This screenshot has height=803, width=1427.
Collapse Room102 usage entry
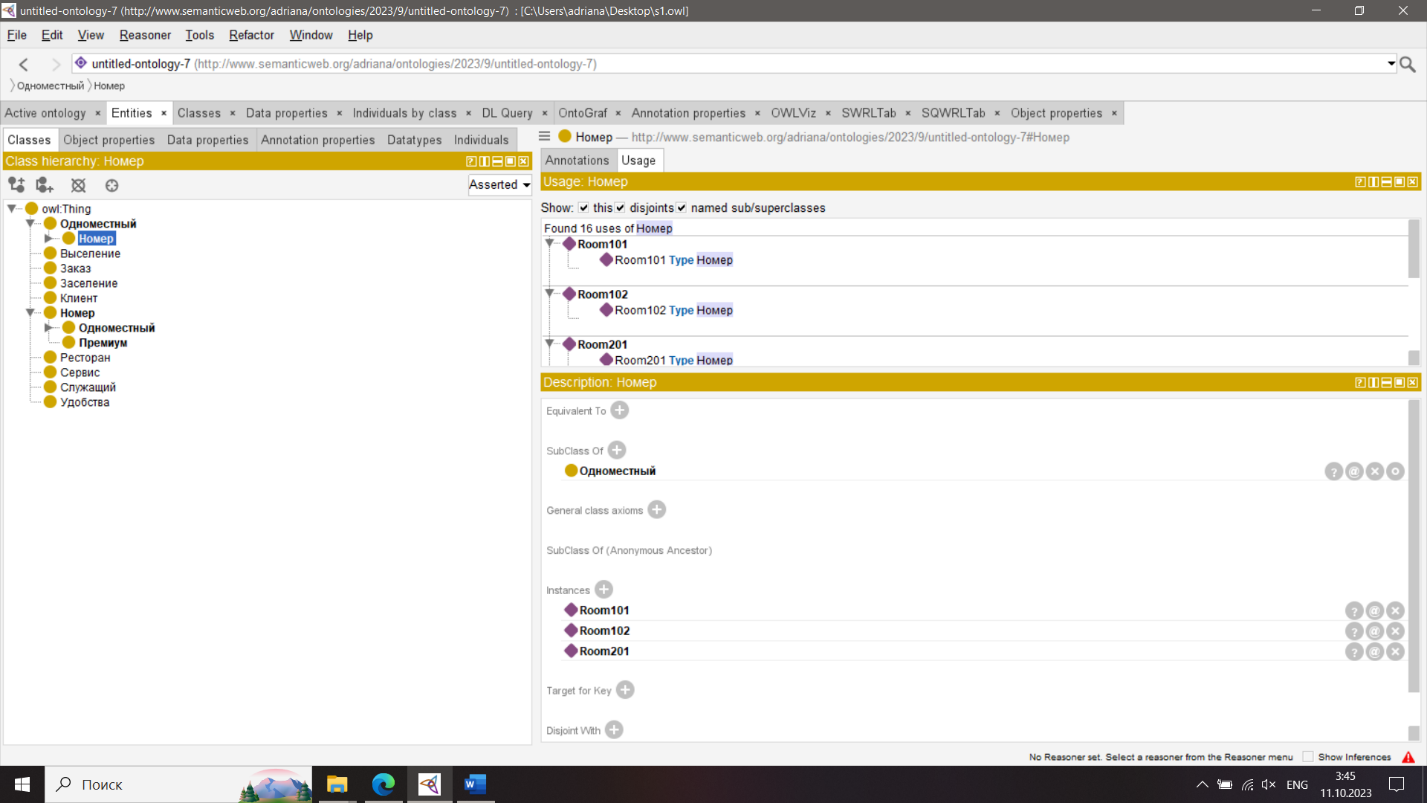[x=550, y=294]
